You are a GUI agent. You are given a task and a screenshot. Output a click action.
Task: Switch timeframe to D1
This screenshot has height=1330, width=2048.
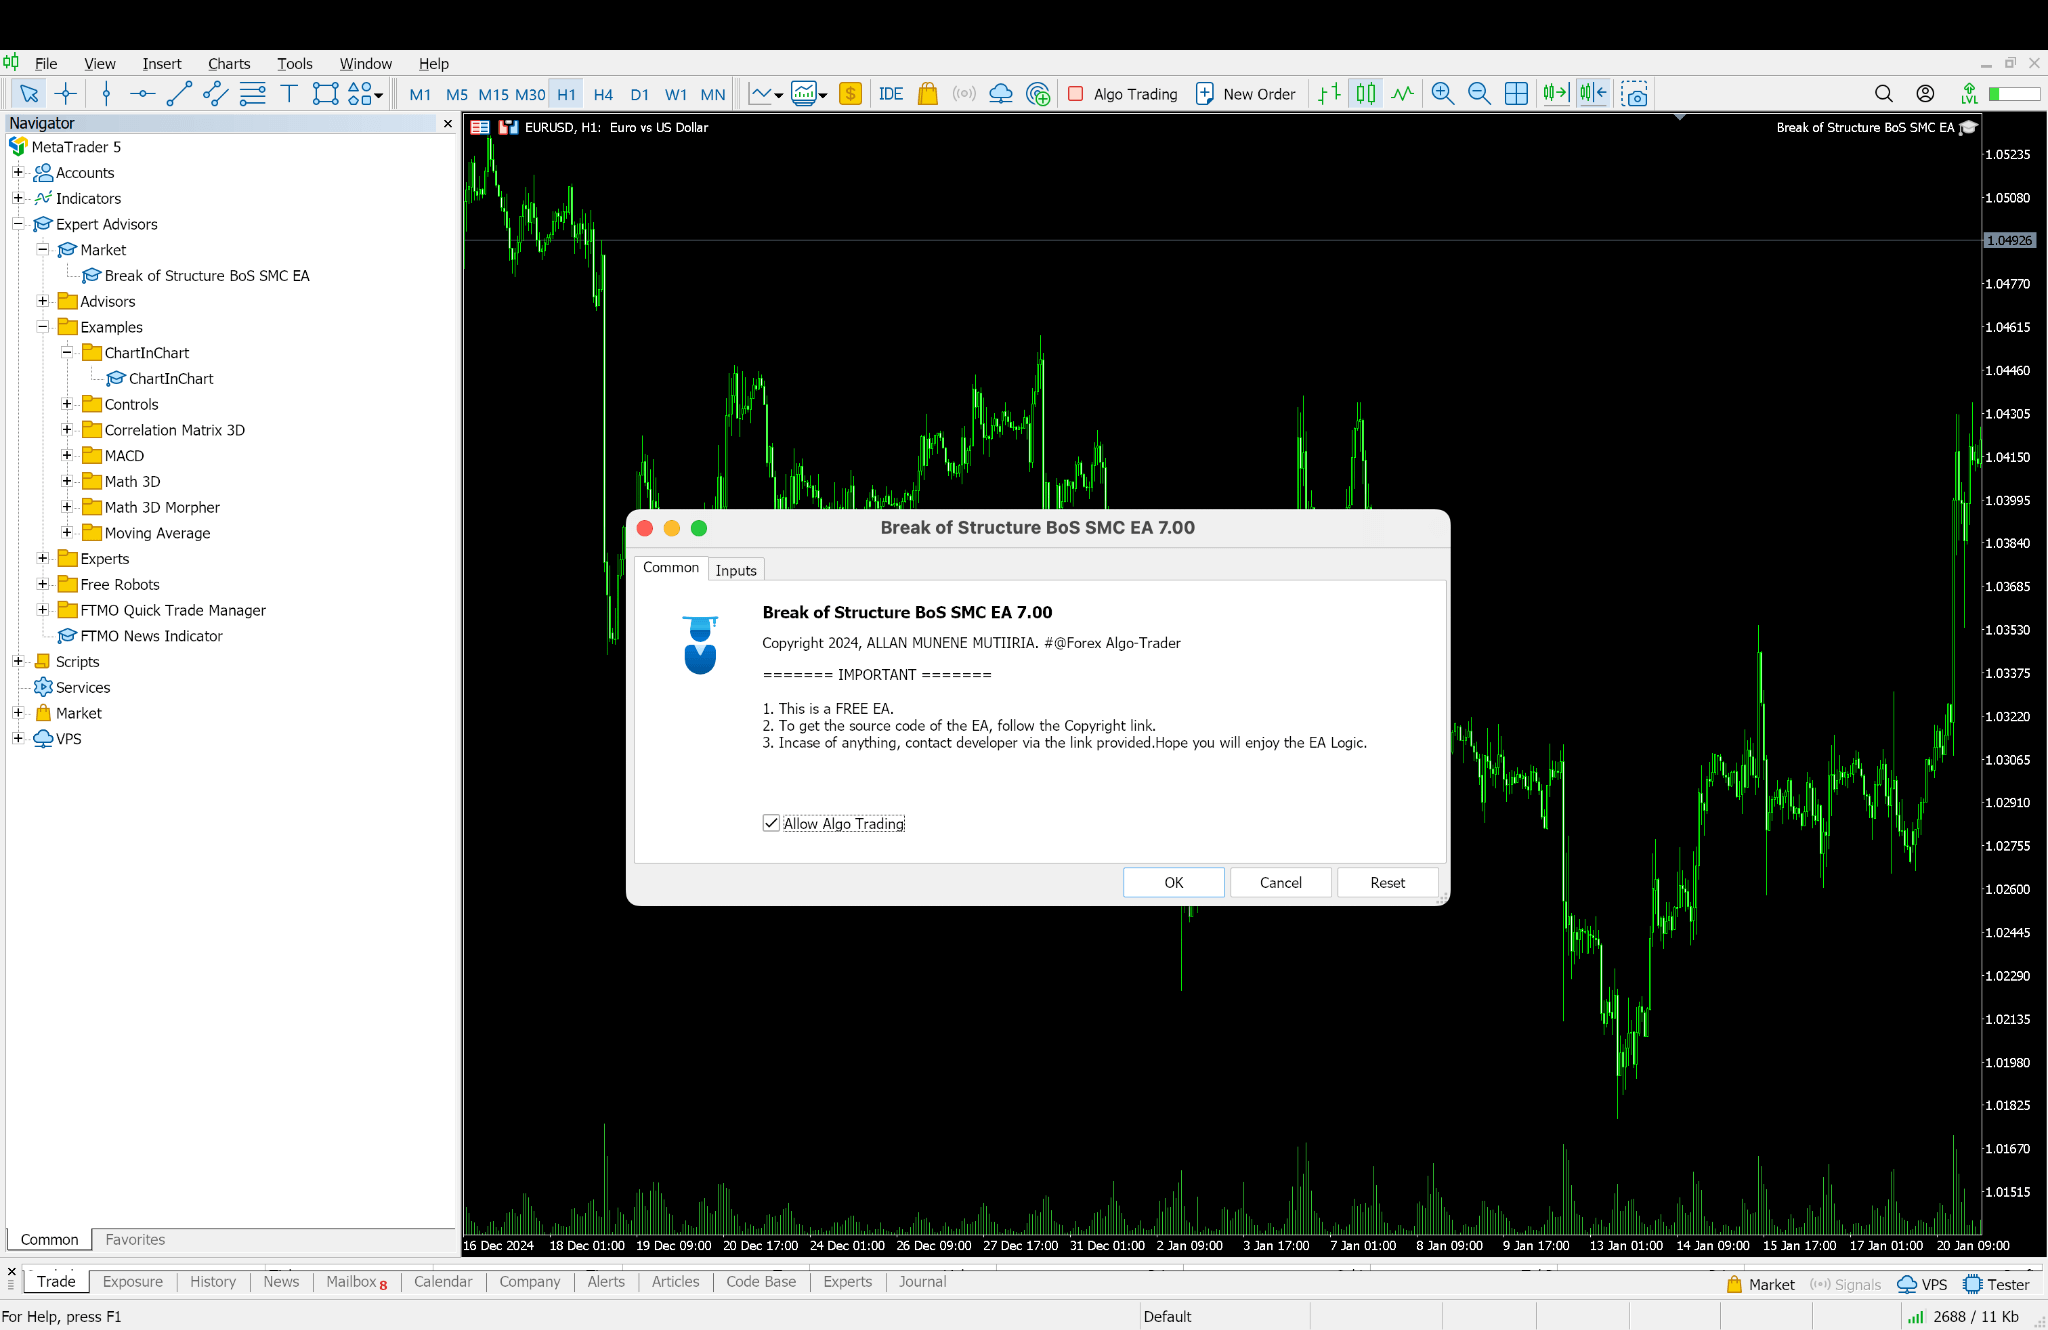(640, 94)
